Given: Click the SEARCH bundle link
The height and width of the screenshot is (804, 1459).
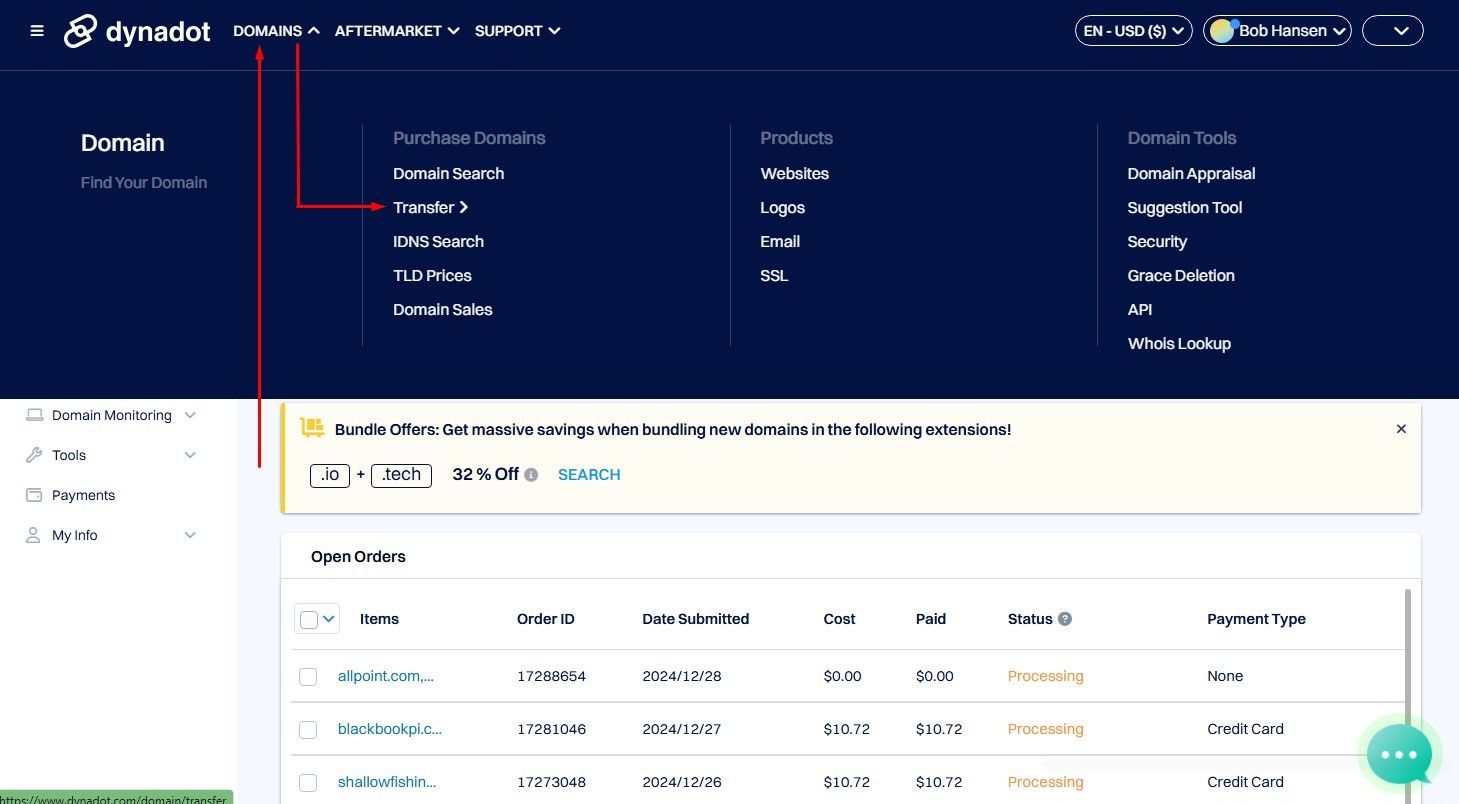Looking at the screenshot, I should [x=589, y=475].
